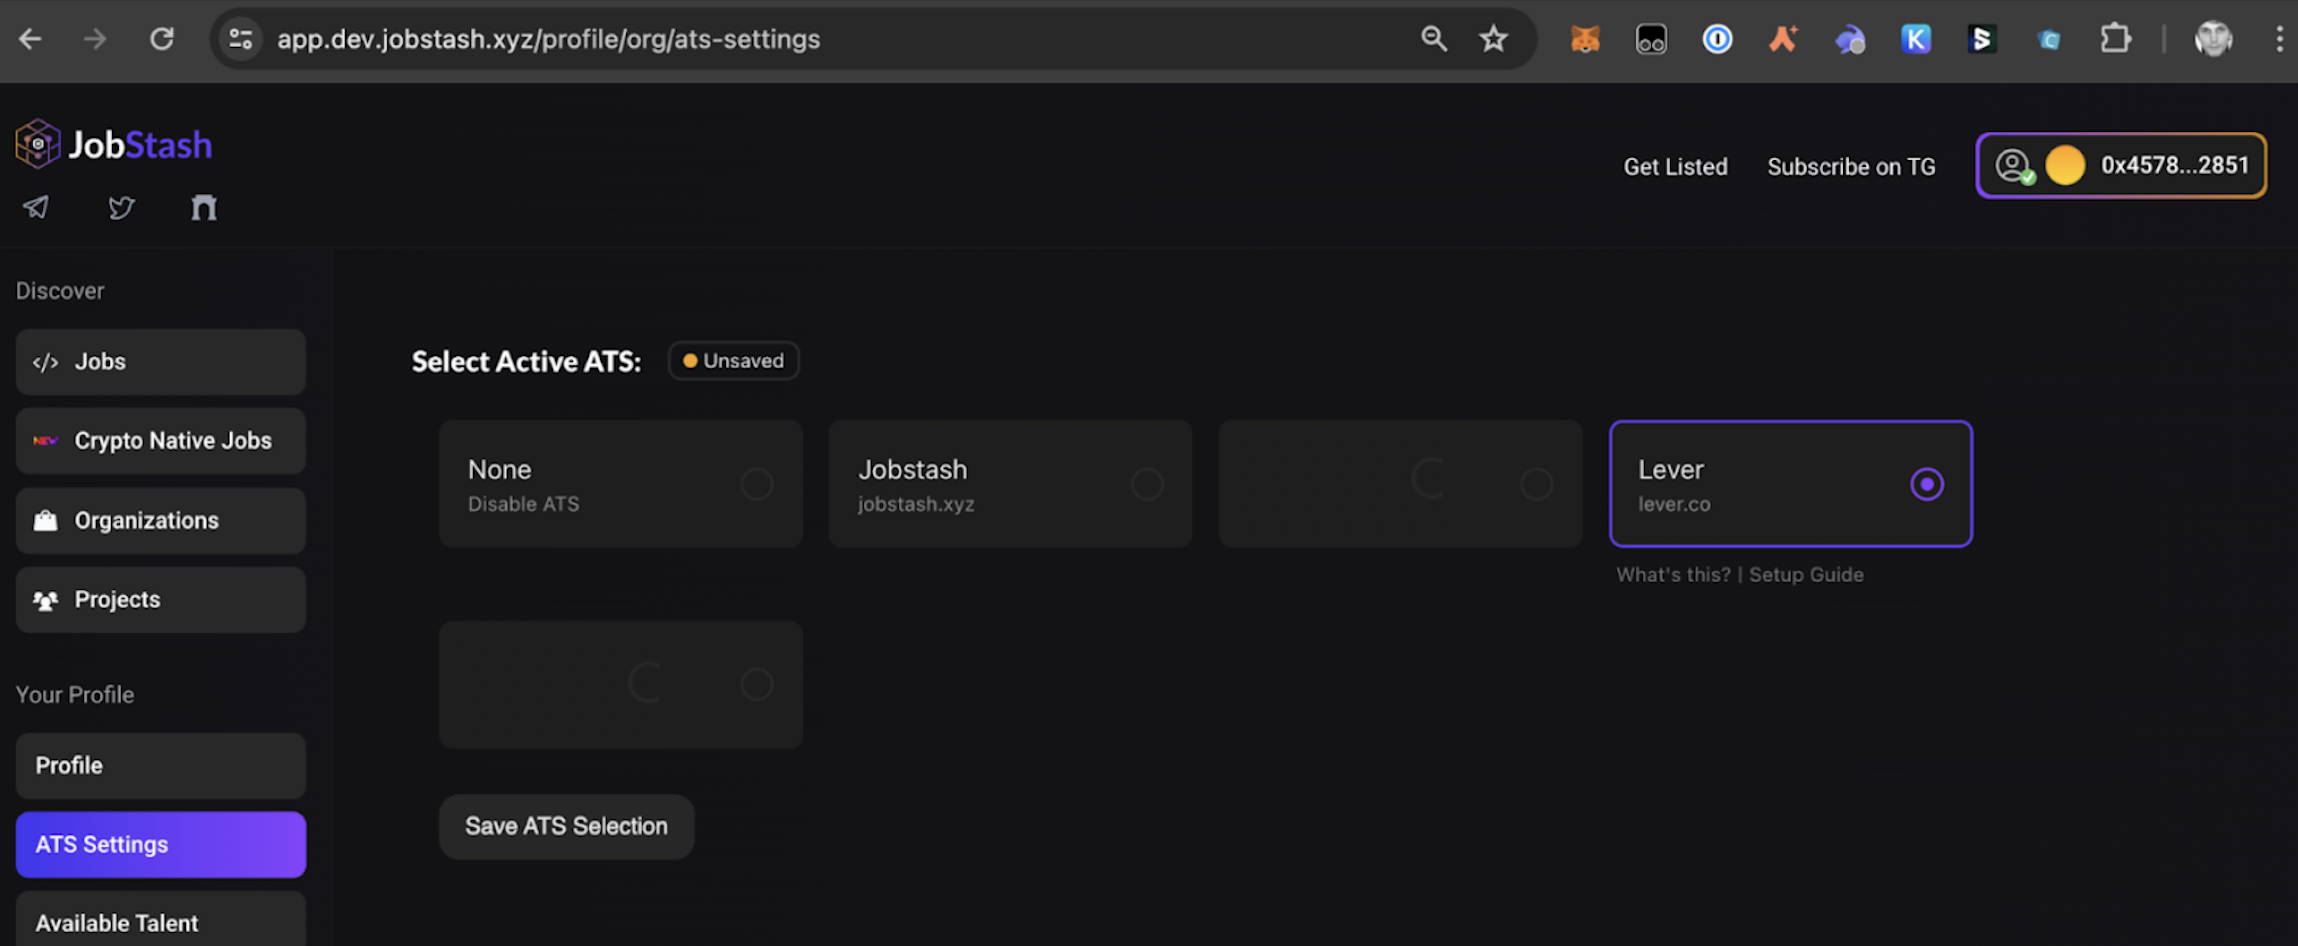Open the 1Password extension icon
Screen dimensions: 2298x946
[x=1717, y=39]
